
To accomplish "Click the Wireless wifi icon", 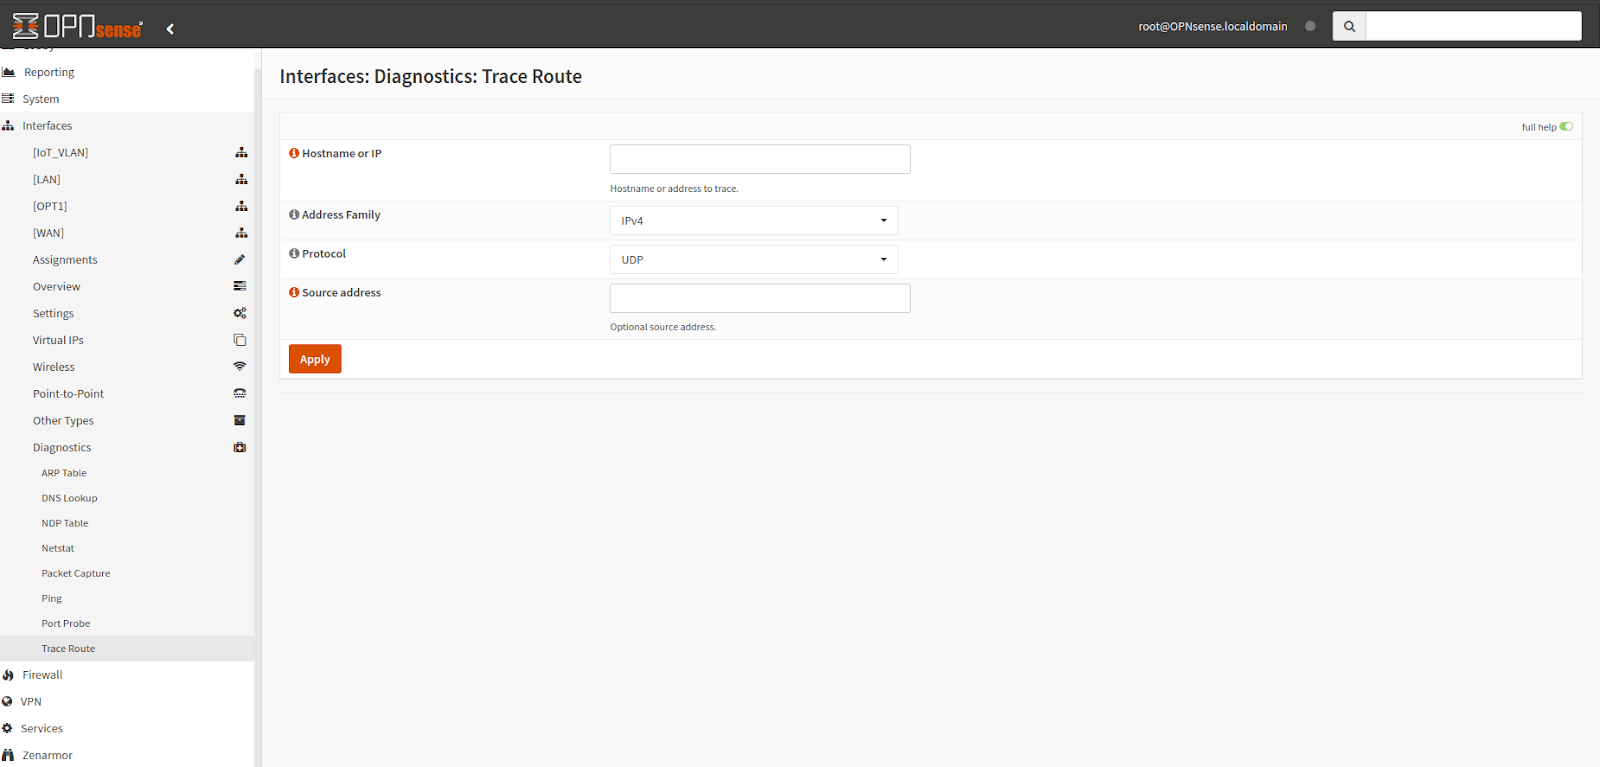I will point(240,367).
